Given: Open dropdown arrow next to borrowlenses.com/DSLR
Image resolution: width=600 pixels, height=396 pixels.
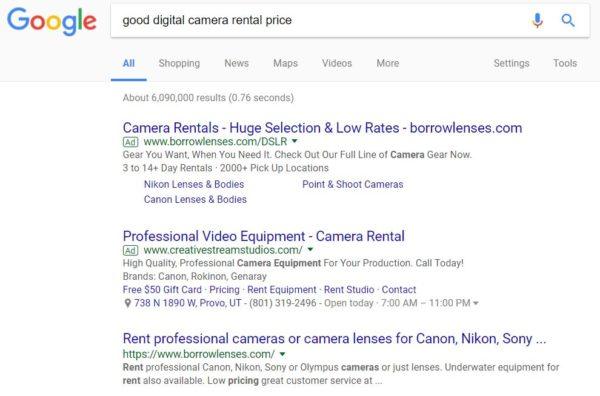Looking at the screenshot, I should click(x=295, y=141).
